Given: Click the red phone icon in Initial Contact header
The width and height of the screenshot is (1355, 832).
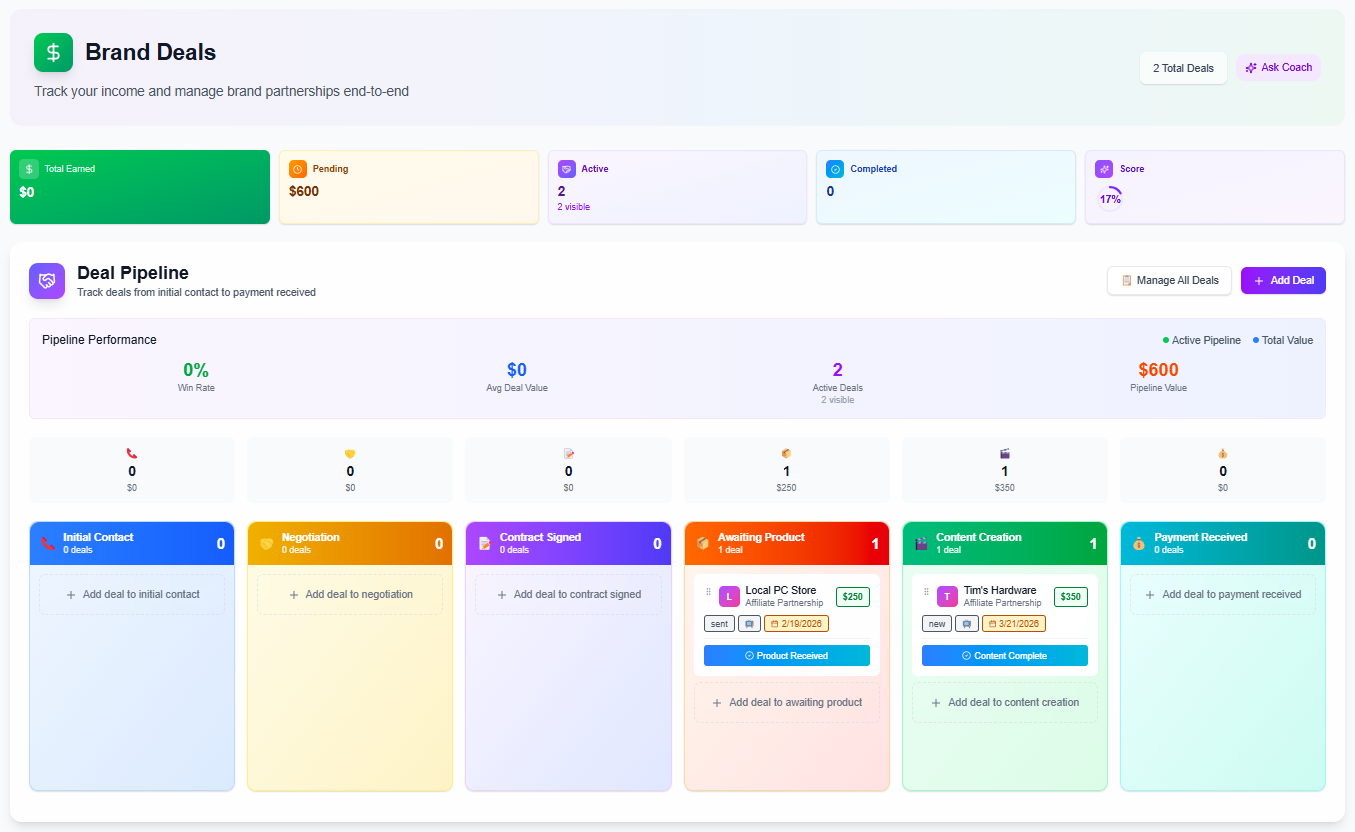Looking at the screenshot, I should [48, 544].
